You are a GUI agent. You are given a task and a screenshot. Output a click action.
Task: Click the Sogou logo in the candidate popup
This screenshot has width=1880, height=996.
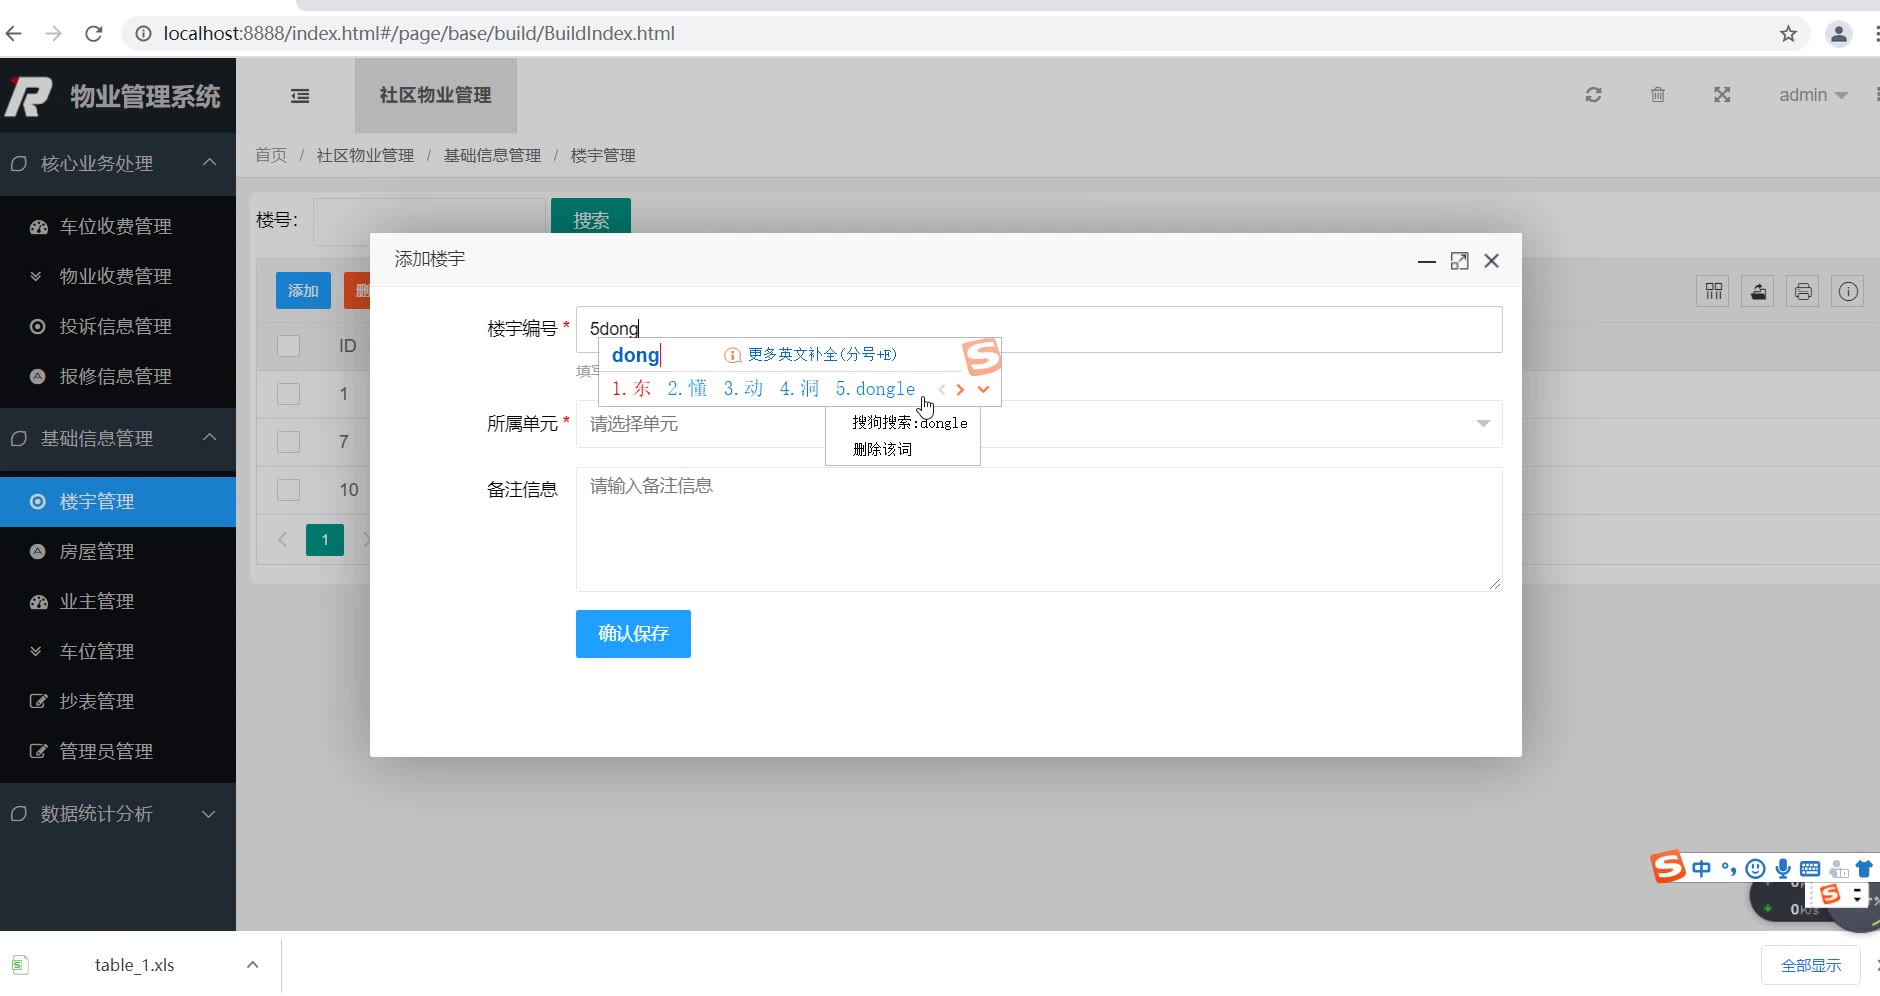[x=981, y=356]
